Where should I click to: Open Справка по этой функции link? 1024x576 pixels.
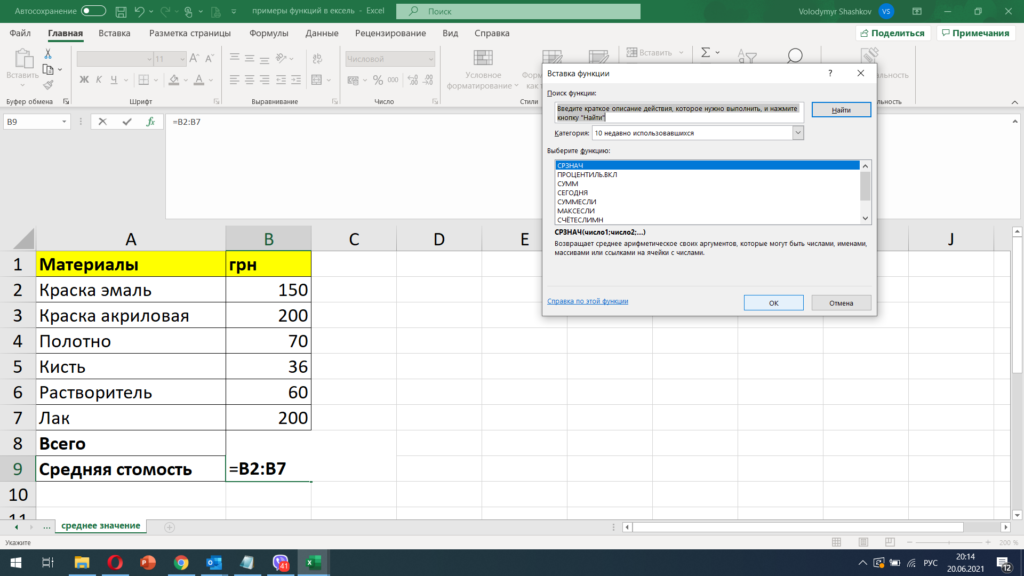588,301
